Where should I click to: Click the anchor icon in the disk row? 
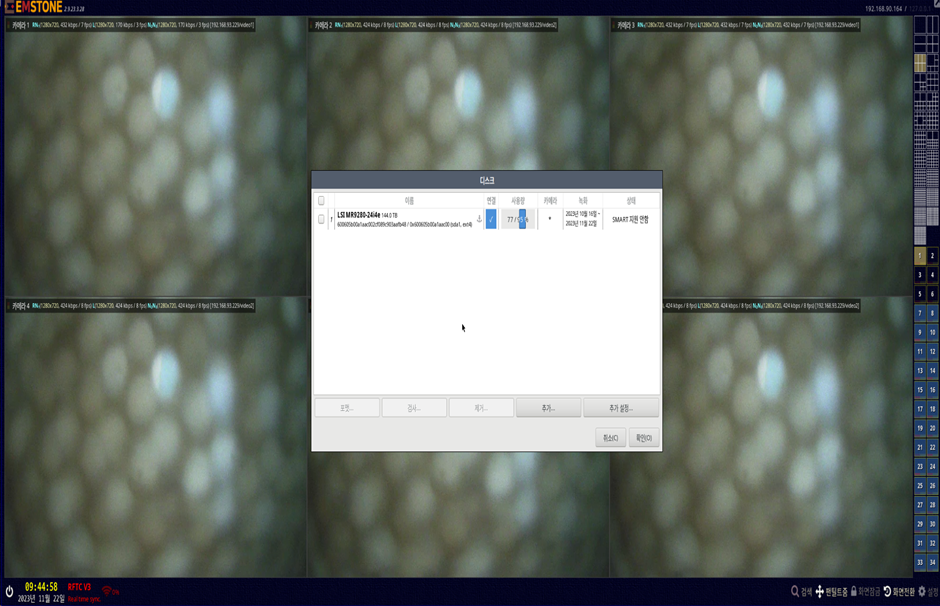pyautogui.click(x=479, y=219)
